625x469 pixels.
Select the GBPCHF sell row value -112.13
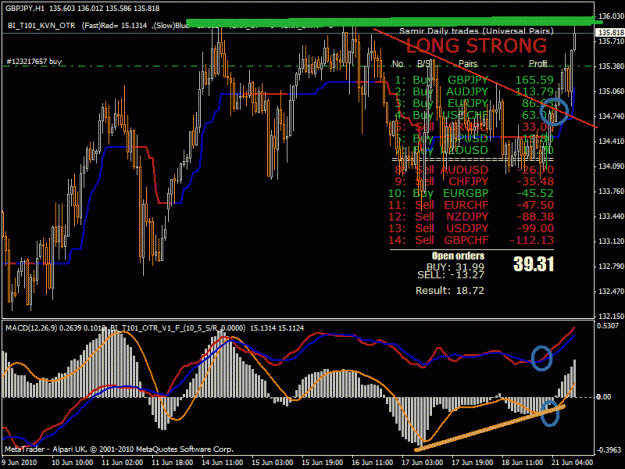(532, 240)
